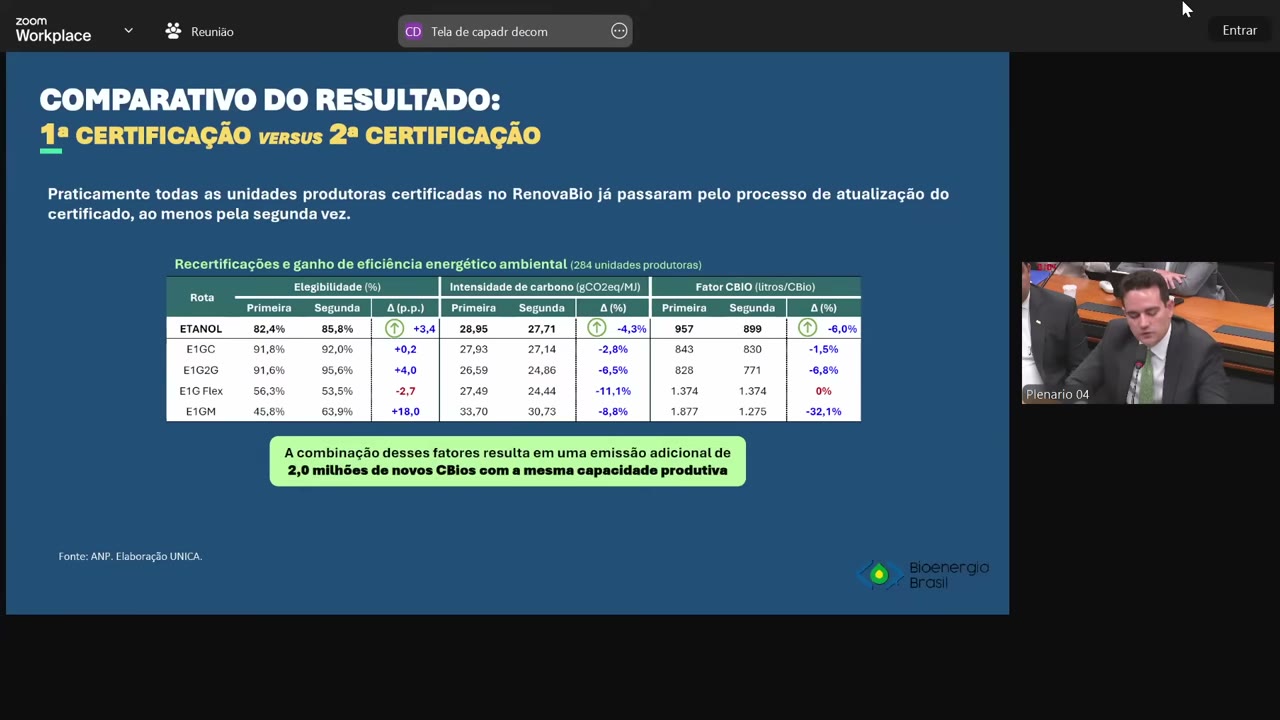1280x720 pixels.
Task: Click the Plenario 04 name label
Action: [x=1057, y=394]
